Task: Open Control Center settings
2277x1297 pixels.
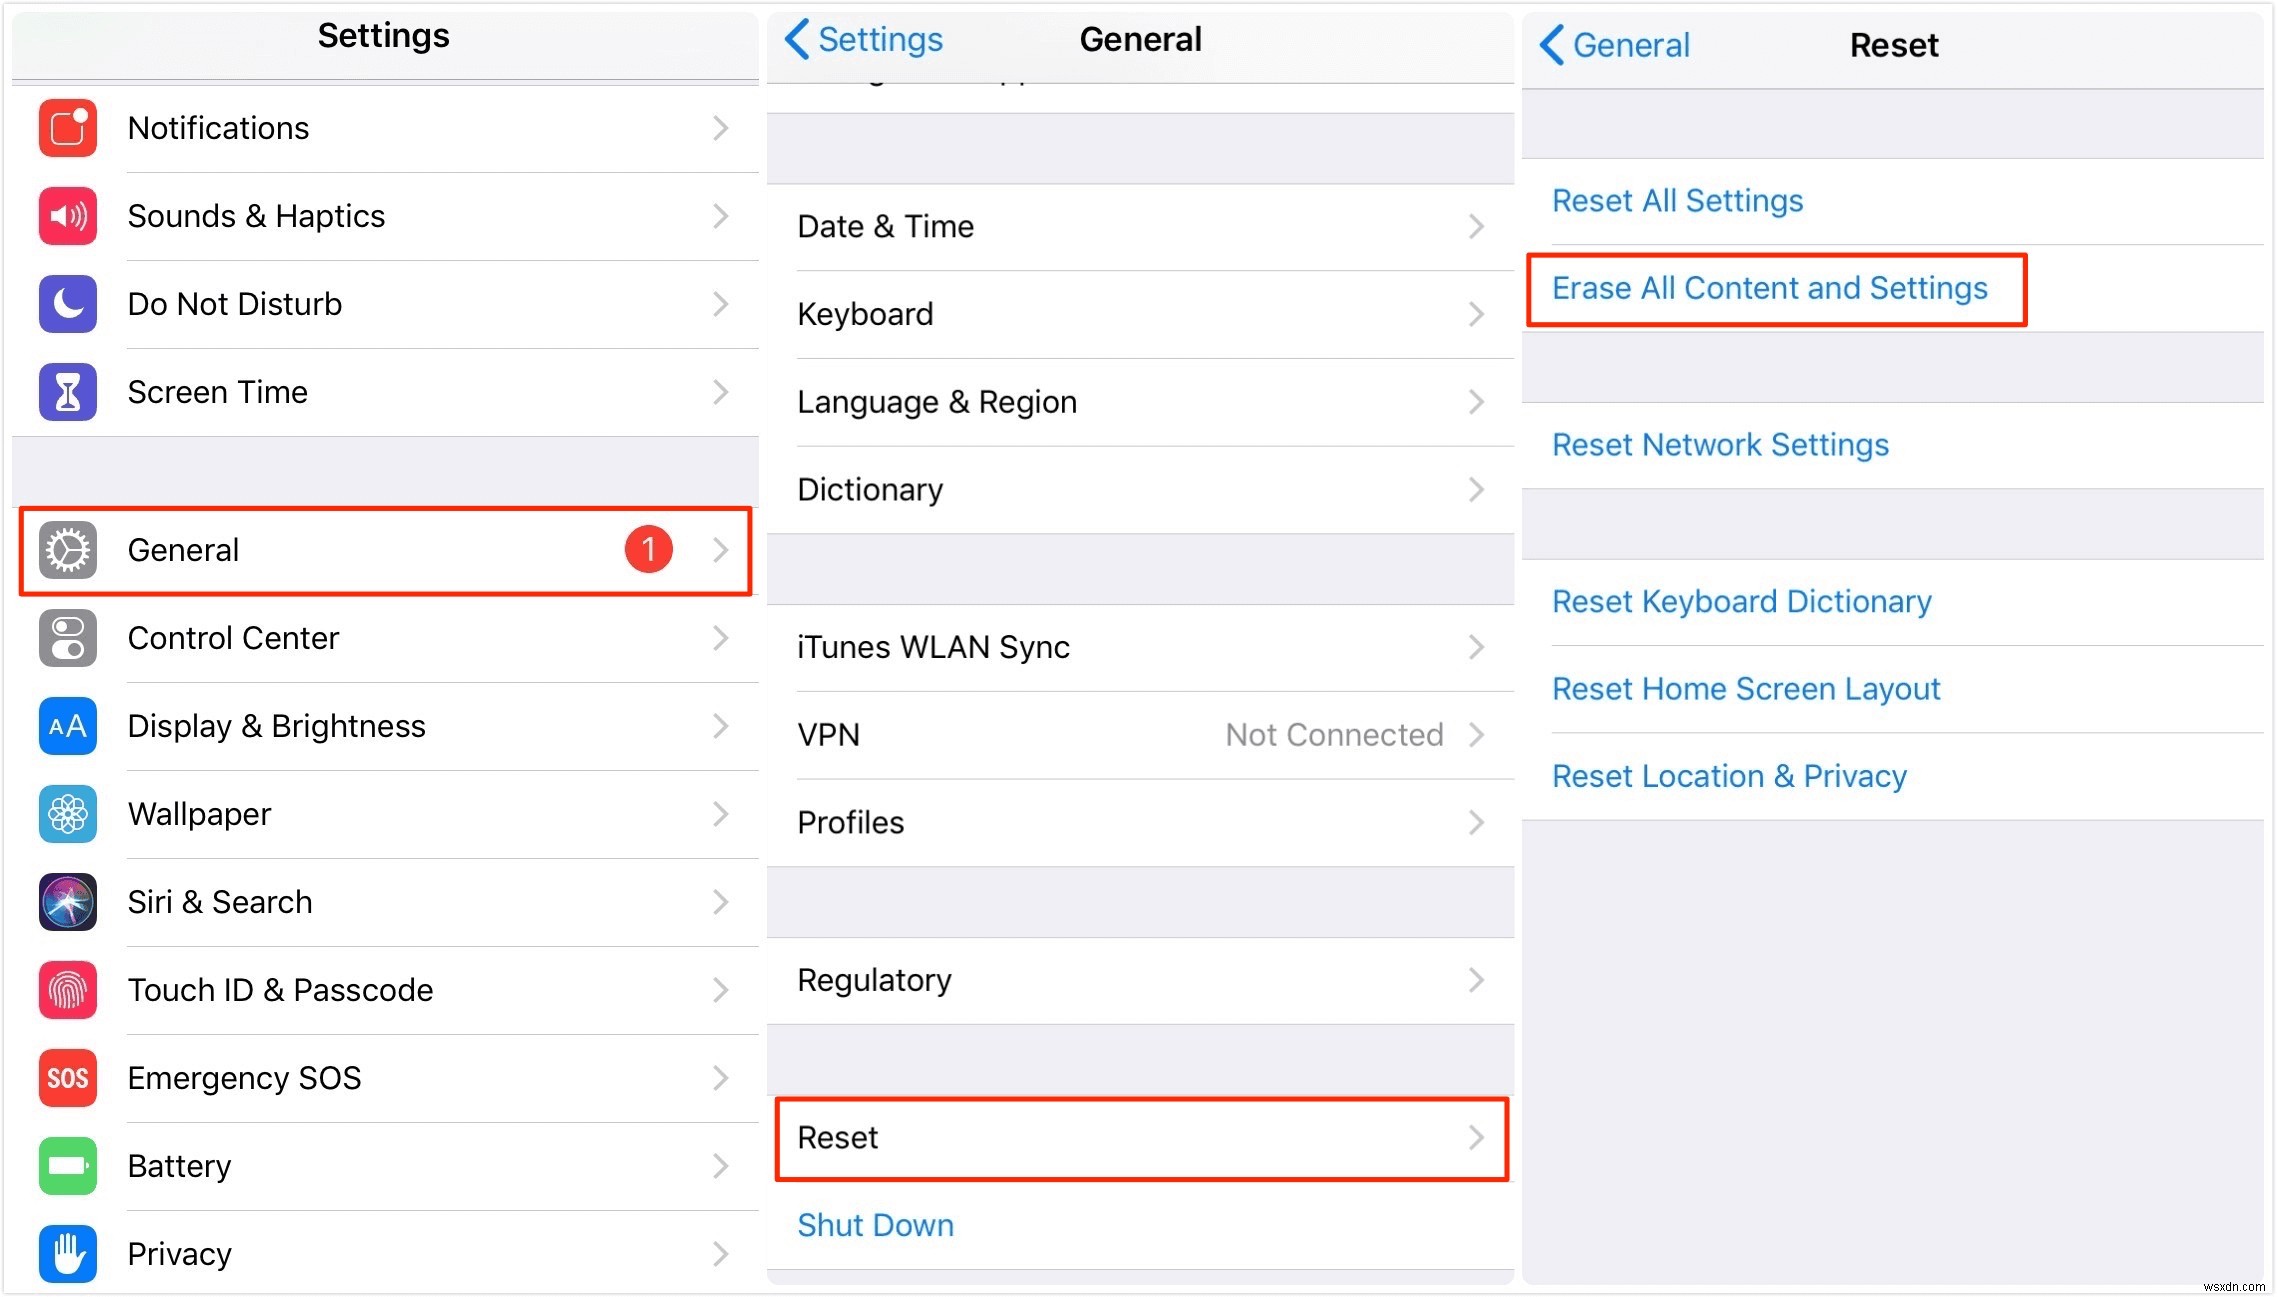Action: click(x=383, y=638)
